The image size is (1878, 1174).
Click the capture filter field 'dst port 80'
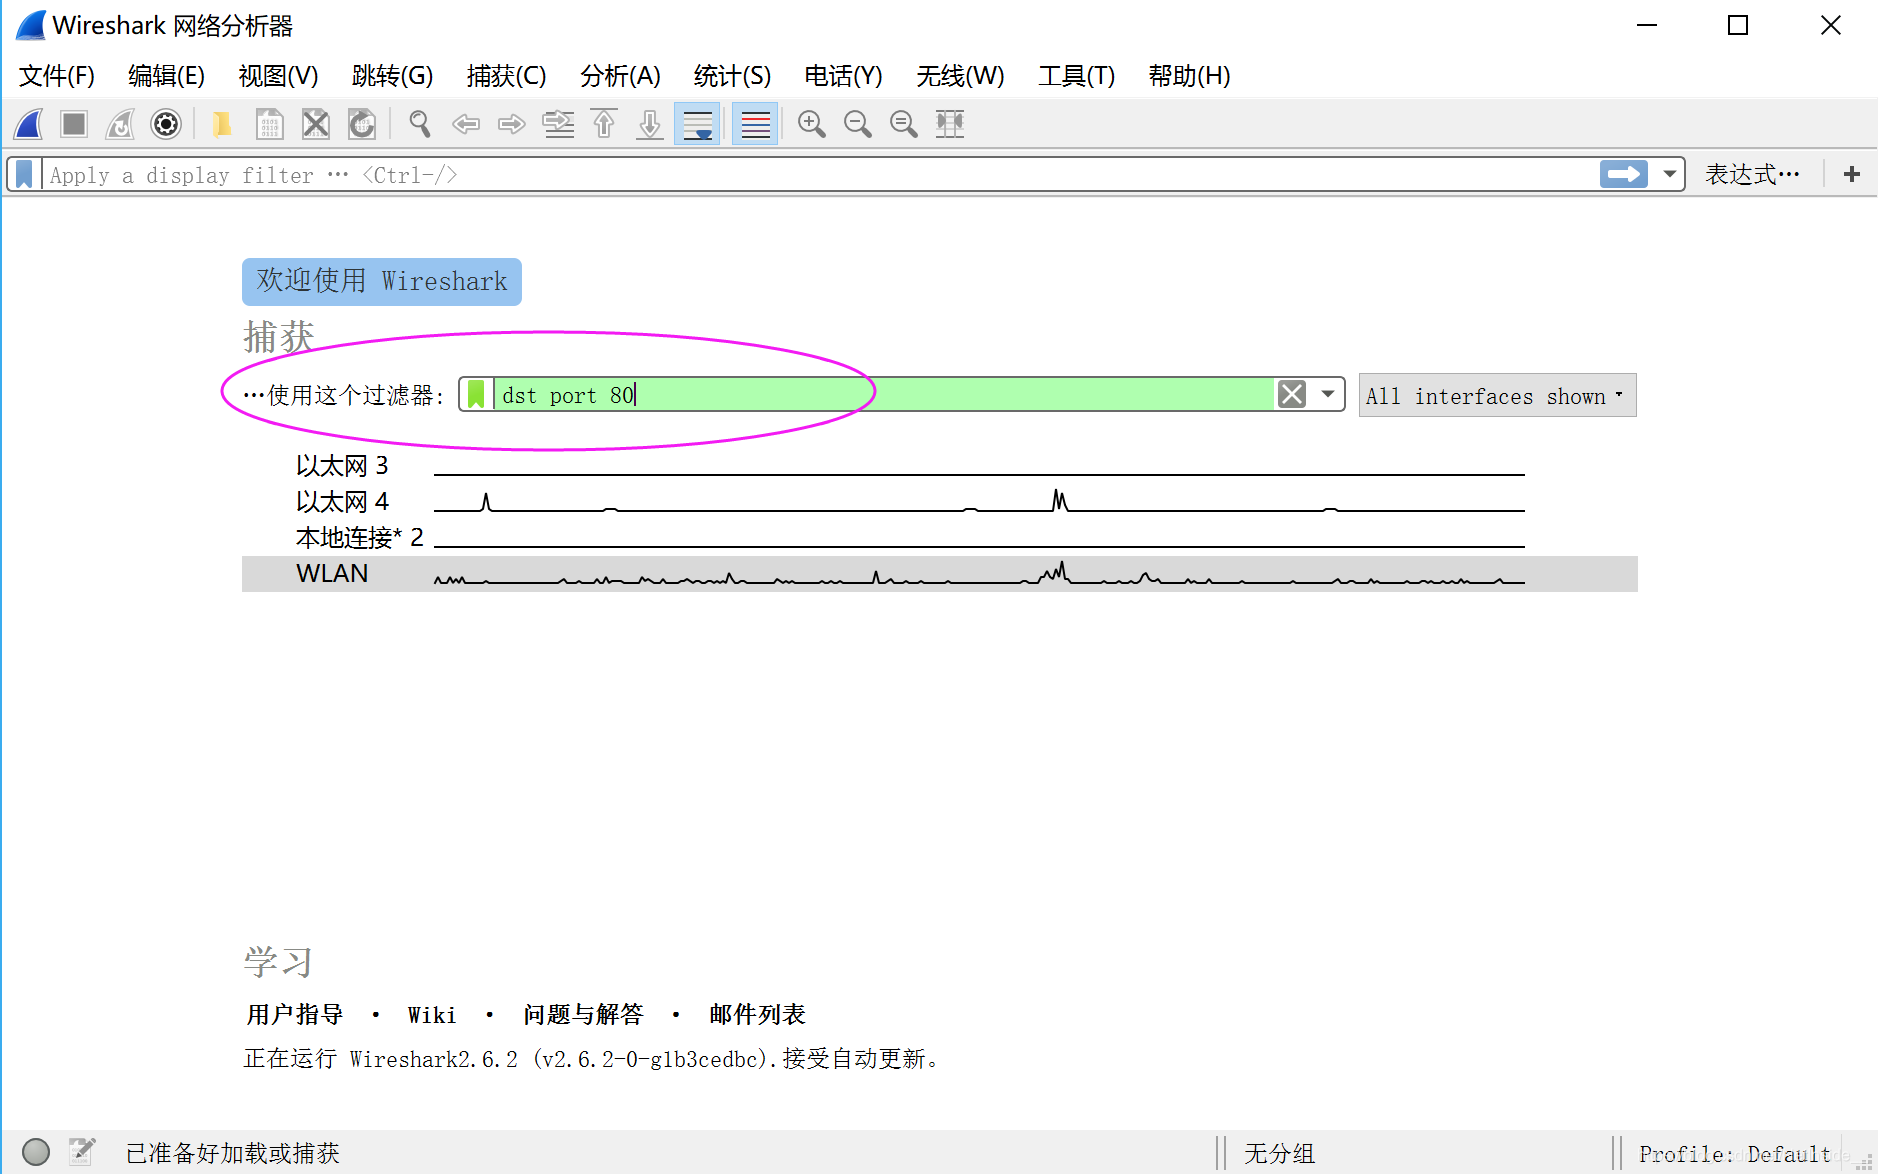(x=884, y=394)
